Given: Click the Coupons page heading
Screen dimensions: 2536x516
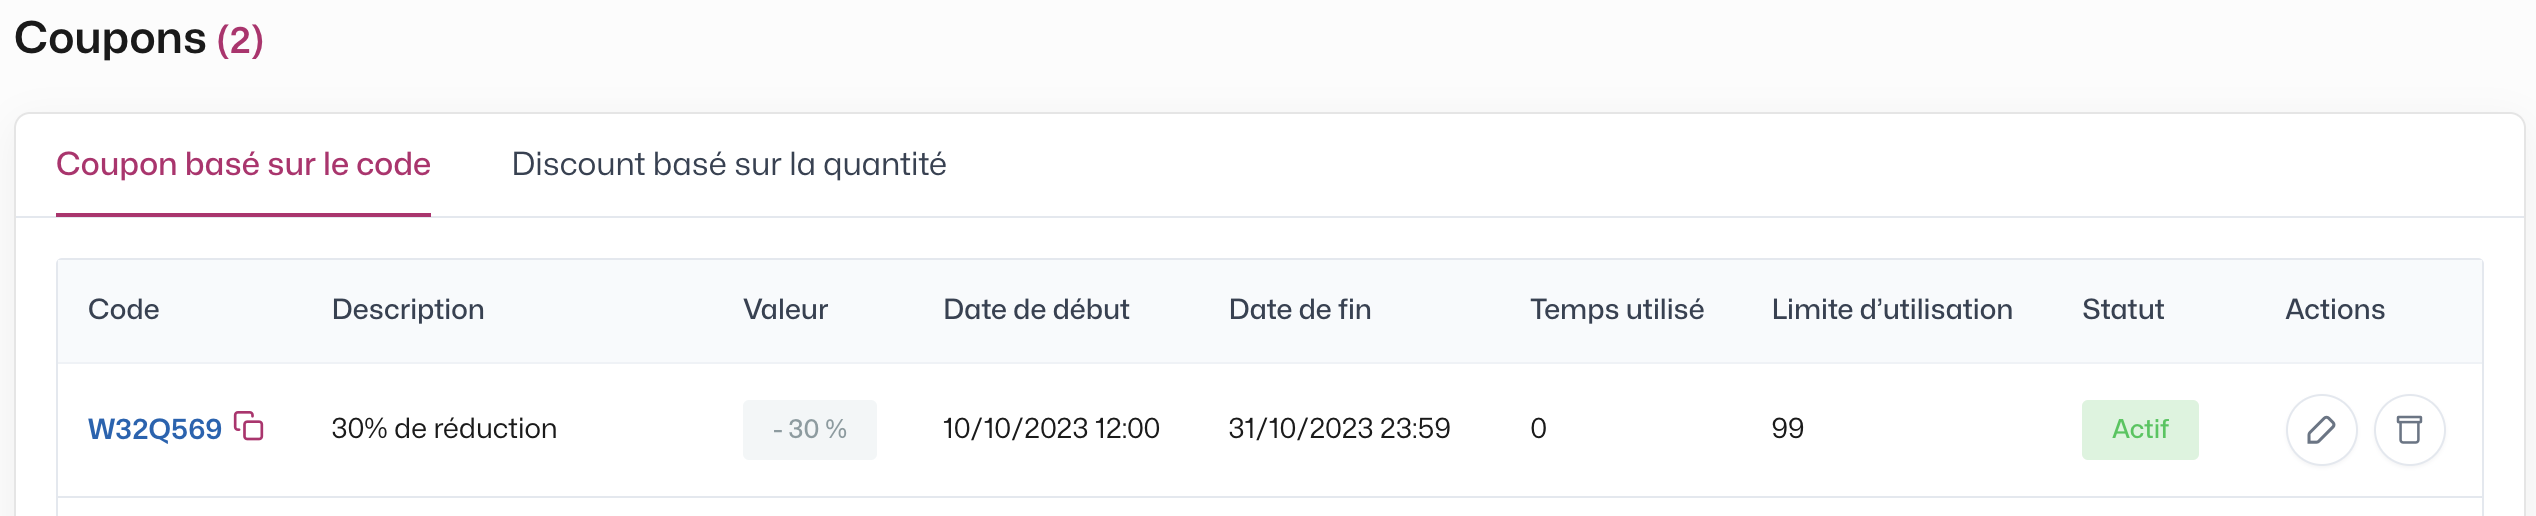Looking at the screenshot, I should point(139,39).
